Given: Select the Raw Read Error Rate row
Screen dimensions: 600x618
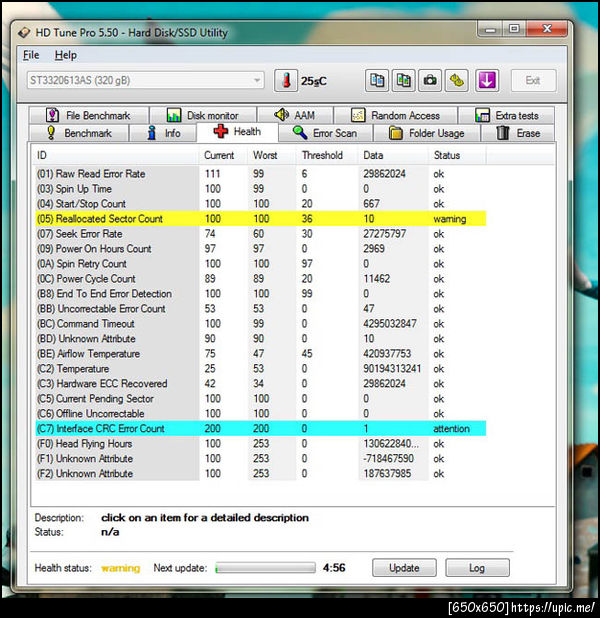Looking at the screenshot, I should [261, 174].
